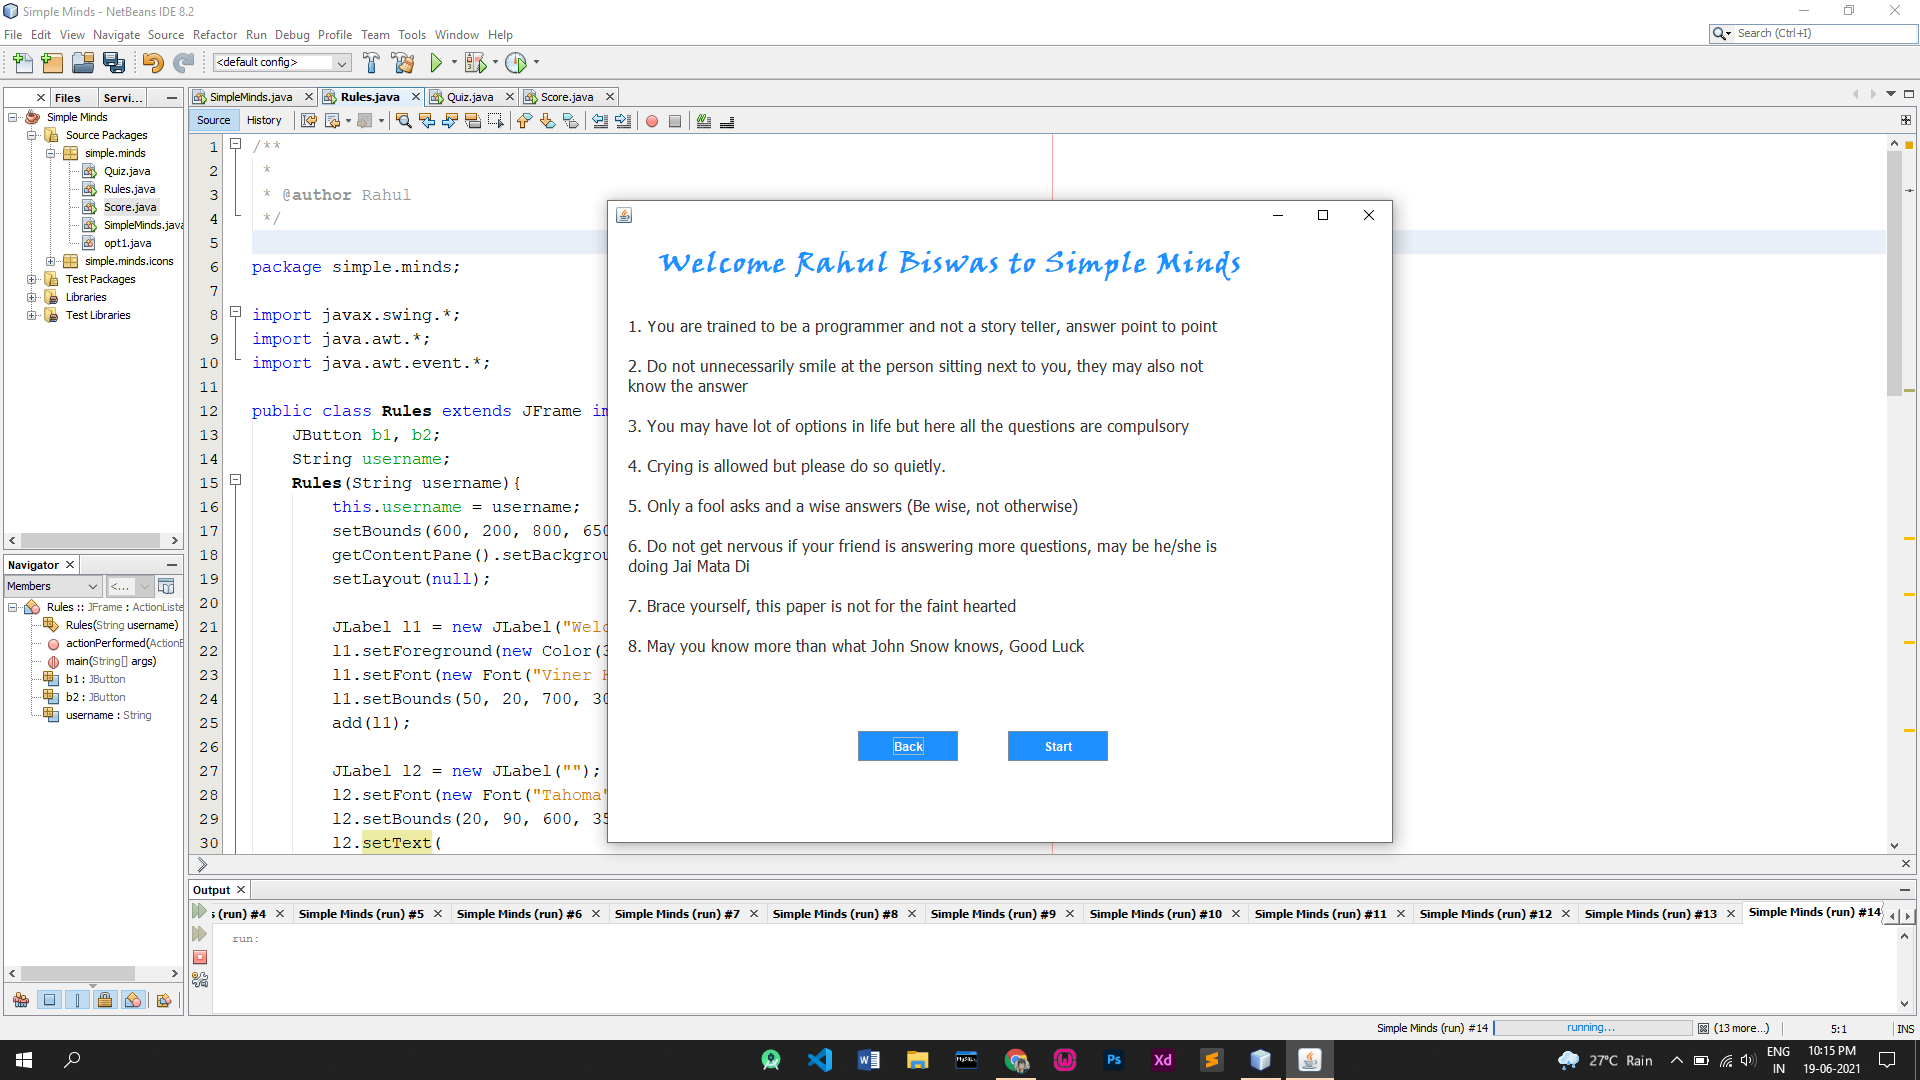
Task: Click the Undo last action icon
Action: pyautogui.click(x=153, y=62)
